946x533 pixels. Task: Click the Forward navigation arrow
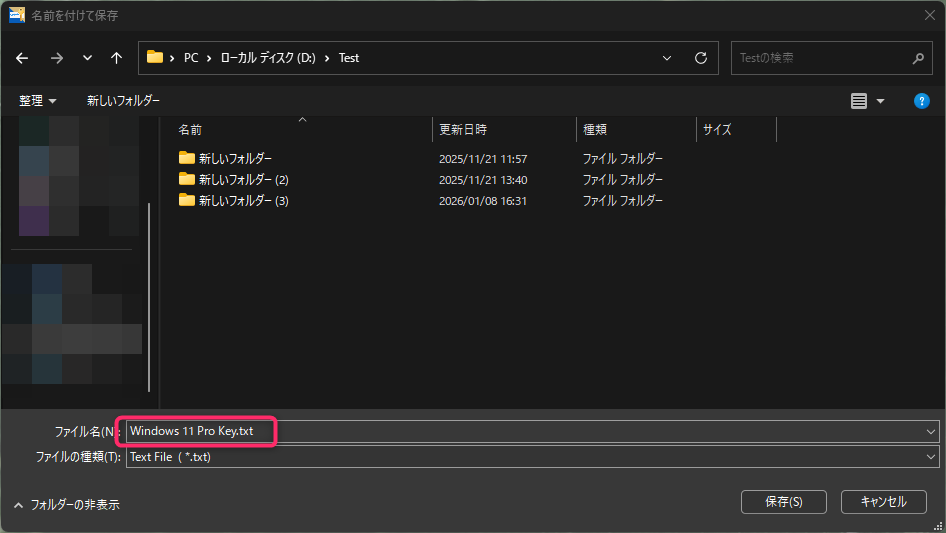click(x=56, y=58)
